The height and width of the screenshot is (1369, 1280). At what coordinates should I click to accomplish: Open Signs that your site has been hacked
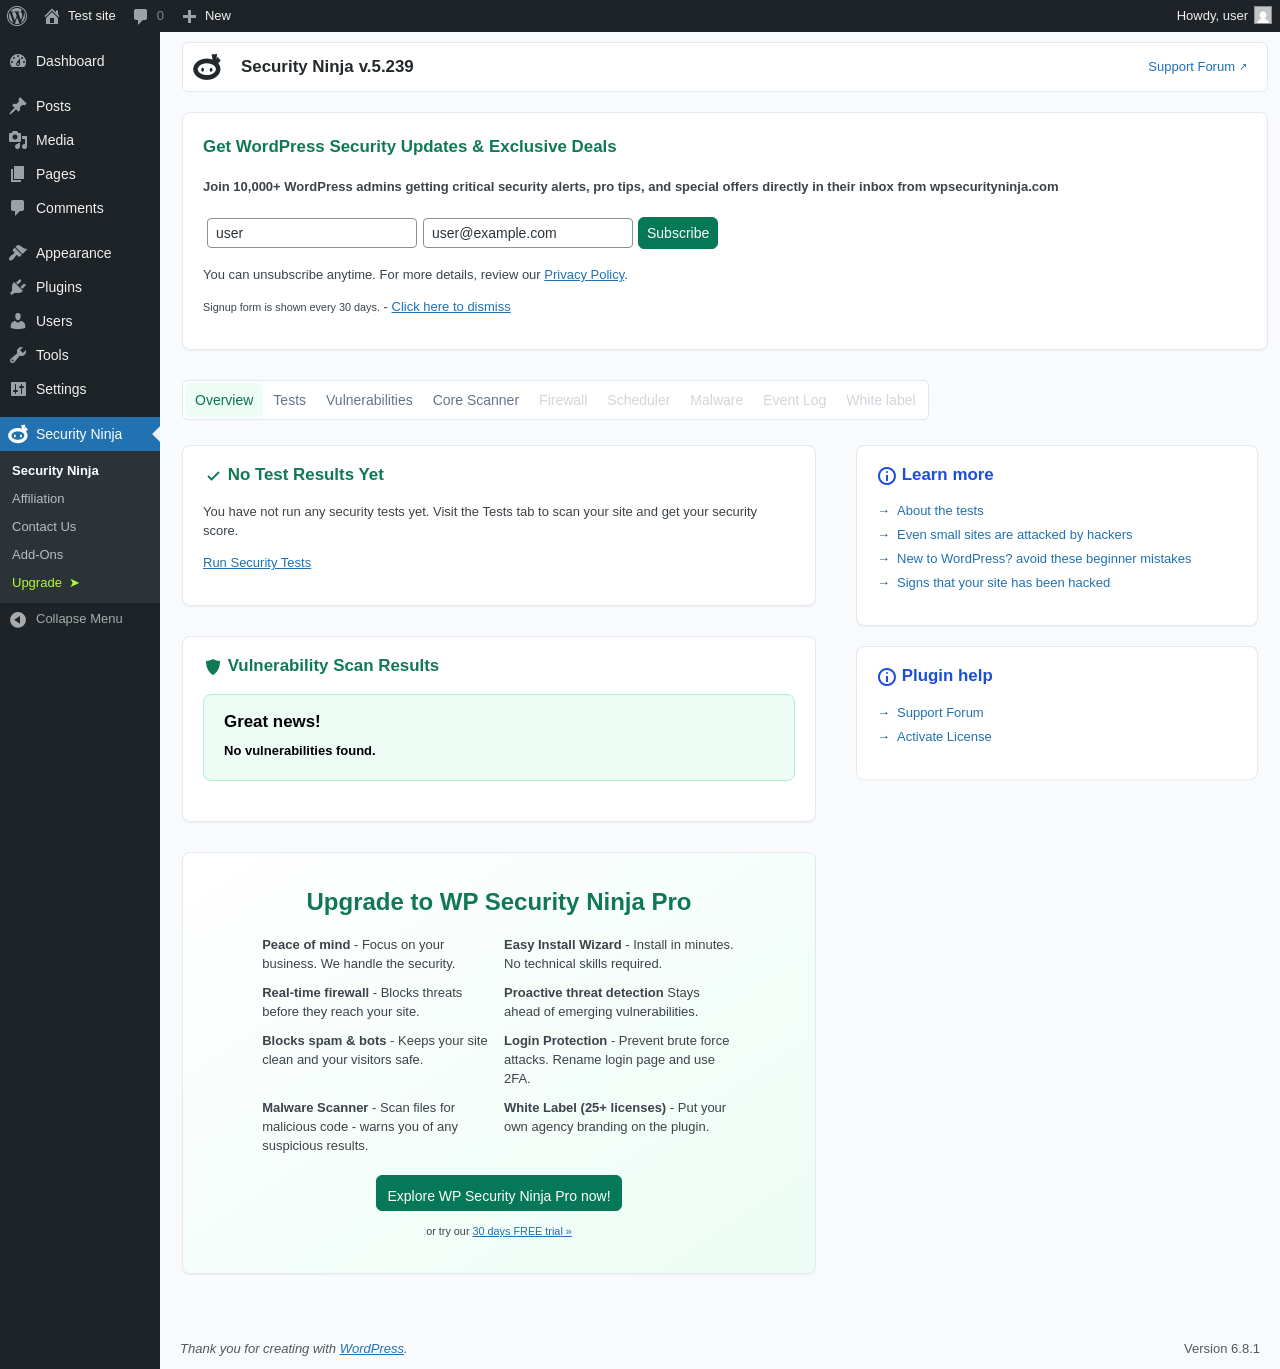pos(1003,583)
